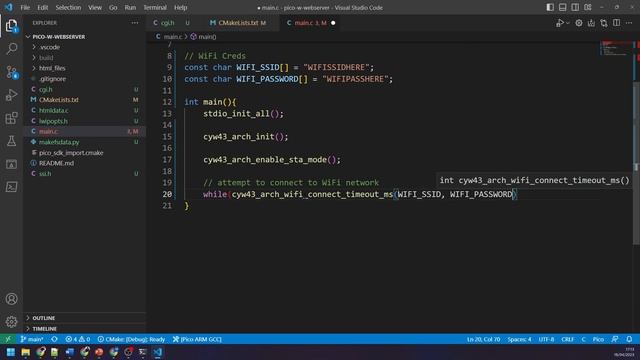Open notifications bell in status bar

tap(629, 339)
